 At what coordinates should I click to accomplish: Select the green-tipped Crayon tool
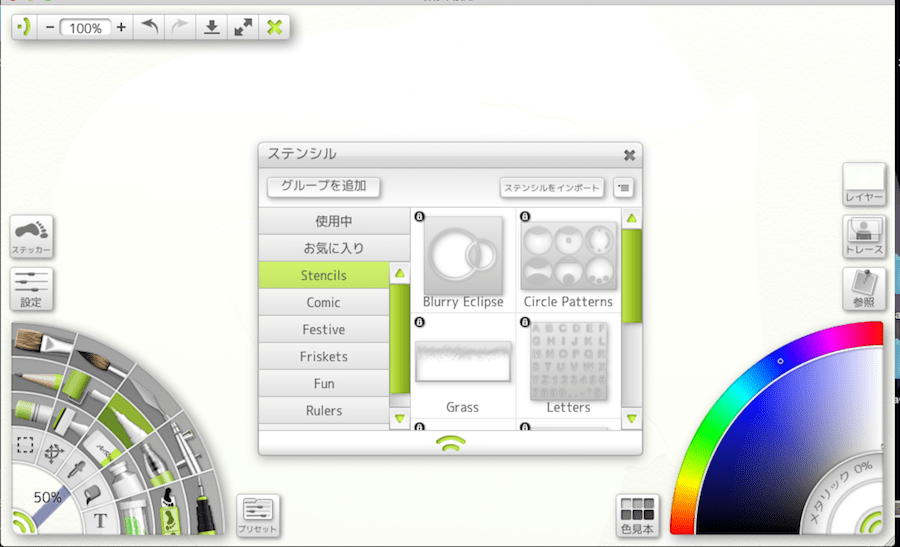[x=32, y=410]
